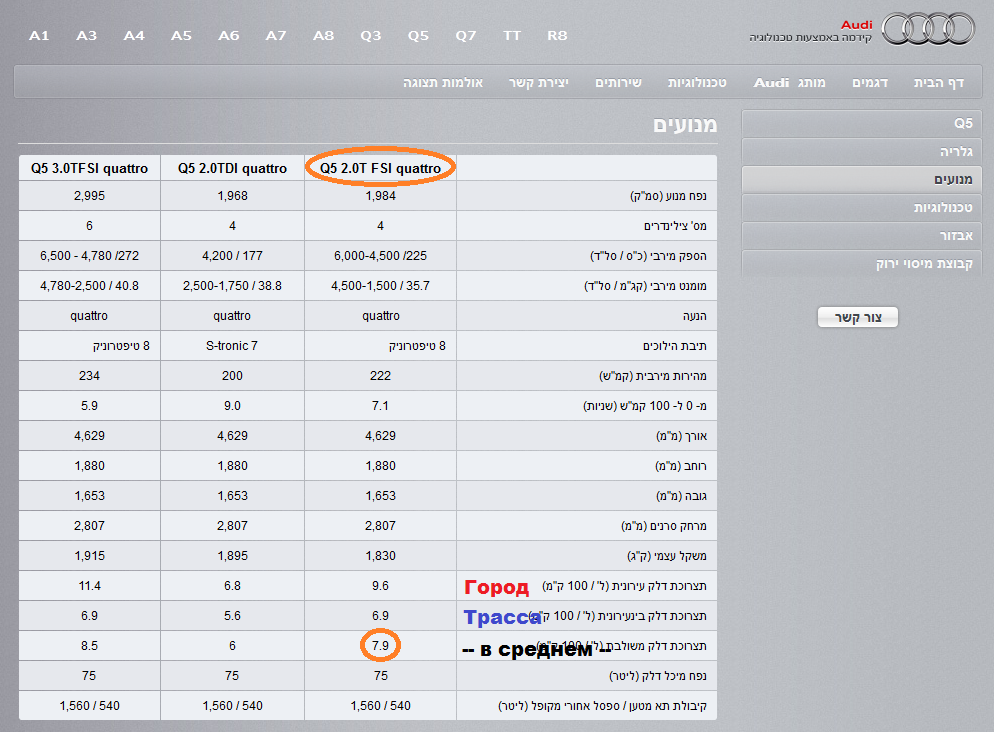Image resolution: width=994 pixels, height=732 pixels.
Task: Click the Audi four rings logo
Action: [x=929, y=28]
